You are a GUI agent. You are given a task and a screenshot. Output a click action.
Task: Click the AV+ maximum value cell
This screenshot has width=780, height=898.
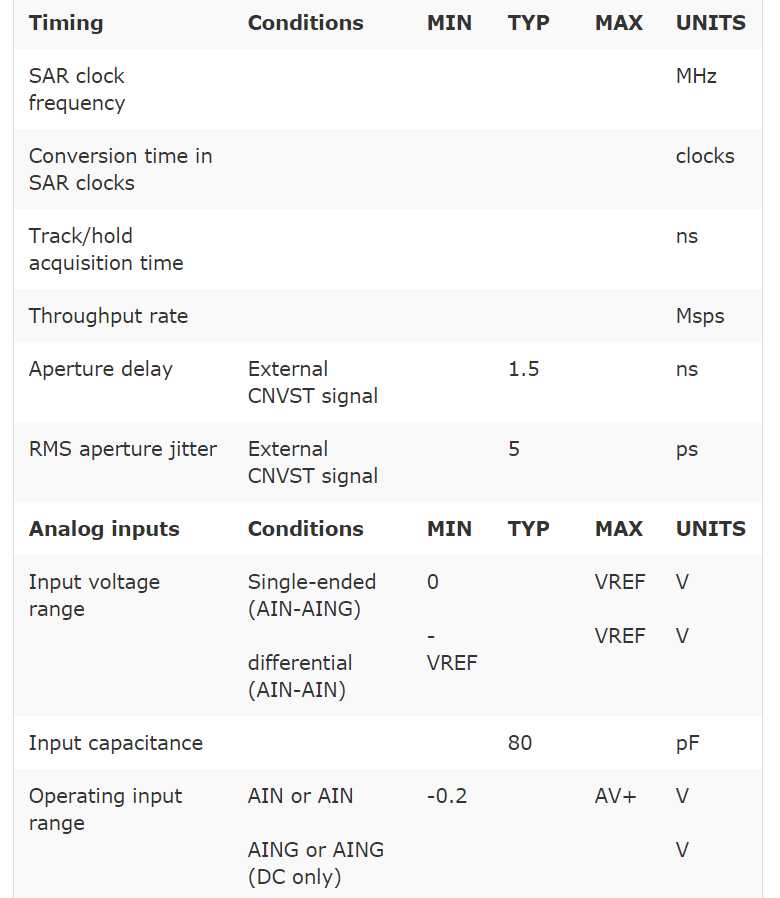point(615,796)
